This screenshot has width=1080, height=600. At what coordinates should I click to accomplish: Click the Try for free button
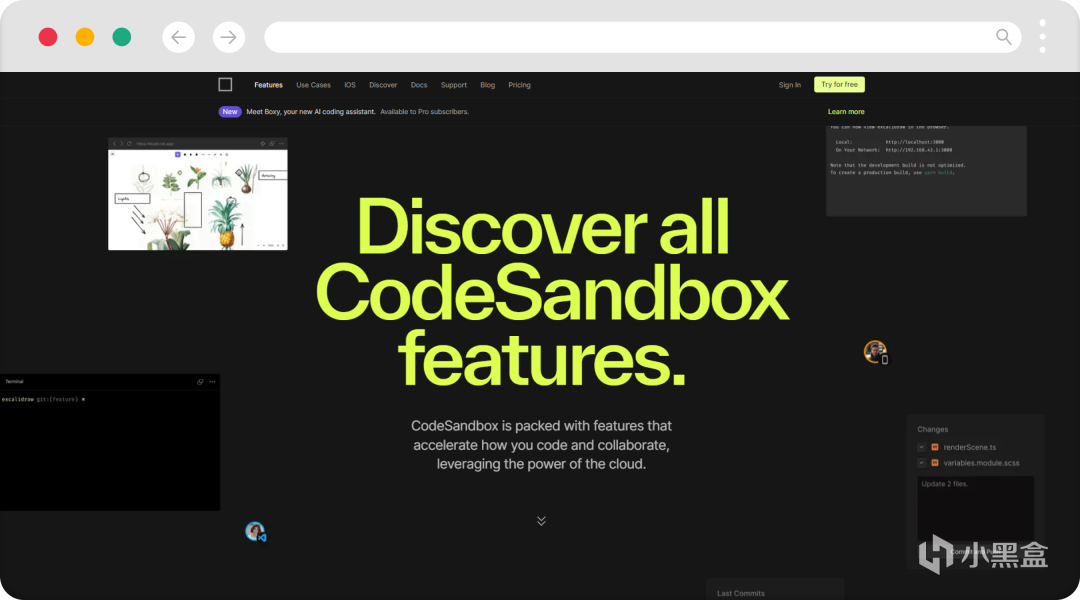(839, 84)
